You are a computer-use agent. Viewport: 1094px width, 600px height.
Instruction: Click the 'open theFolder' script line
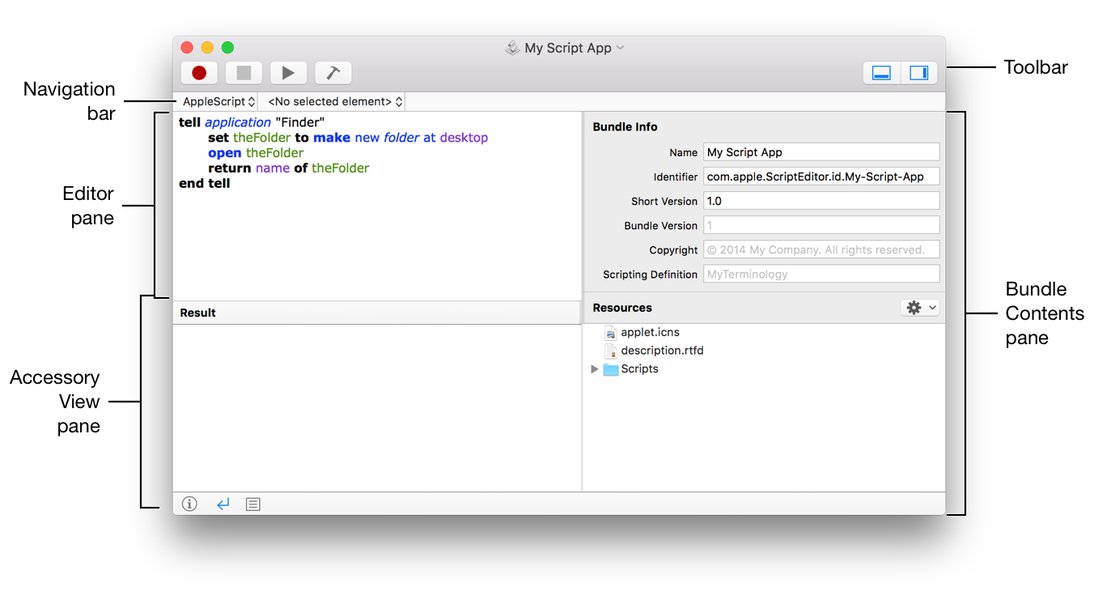click(x=256, y=153)
